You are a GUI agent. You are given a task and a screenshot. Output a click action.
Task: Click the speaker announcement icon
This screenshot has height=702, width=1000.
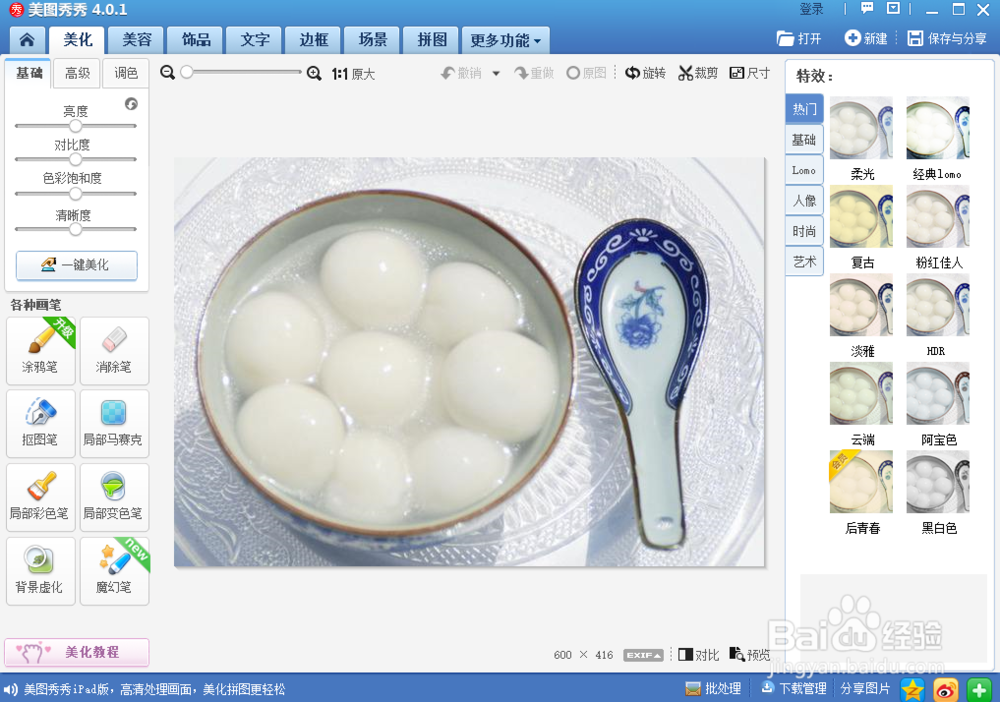tap(11, 689)
